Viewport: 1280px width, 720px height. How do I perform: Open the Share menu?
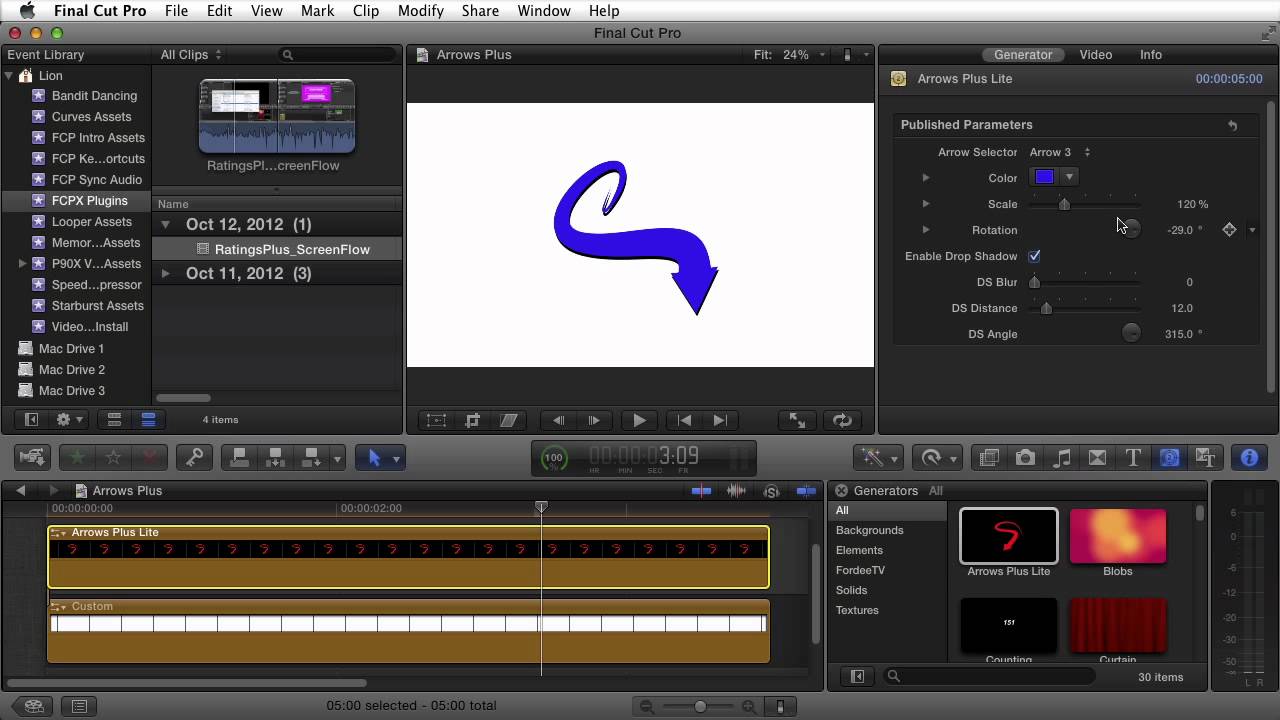(x=480, y=11)
